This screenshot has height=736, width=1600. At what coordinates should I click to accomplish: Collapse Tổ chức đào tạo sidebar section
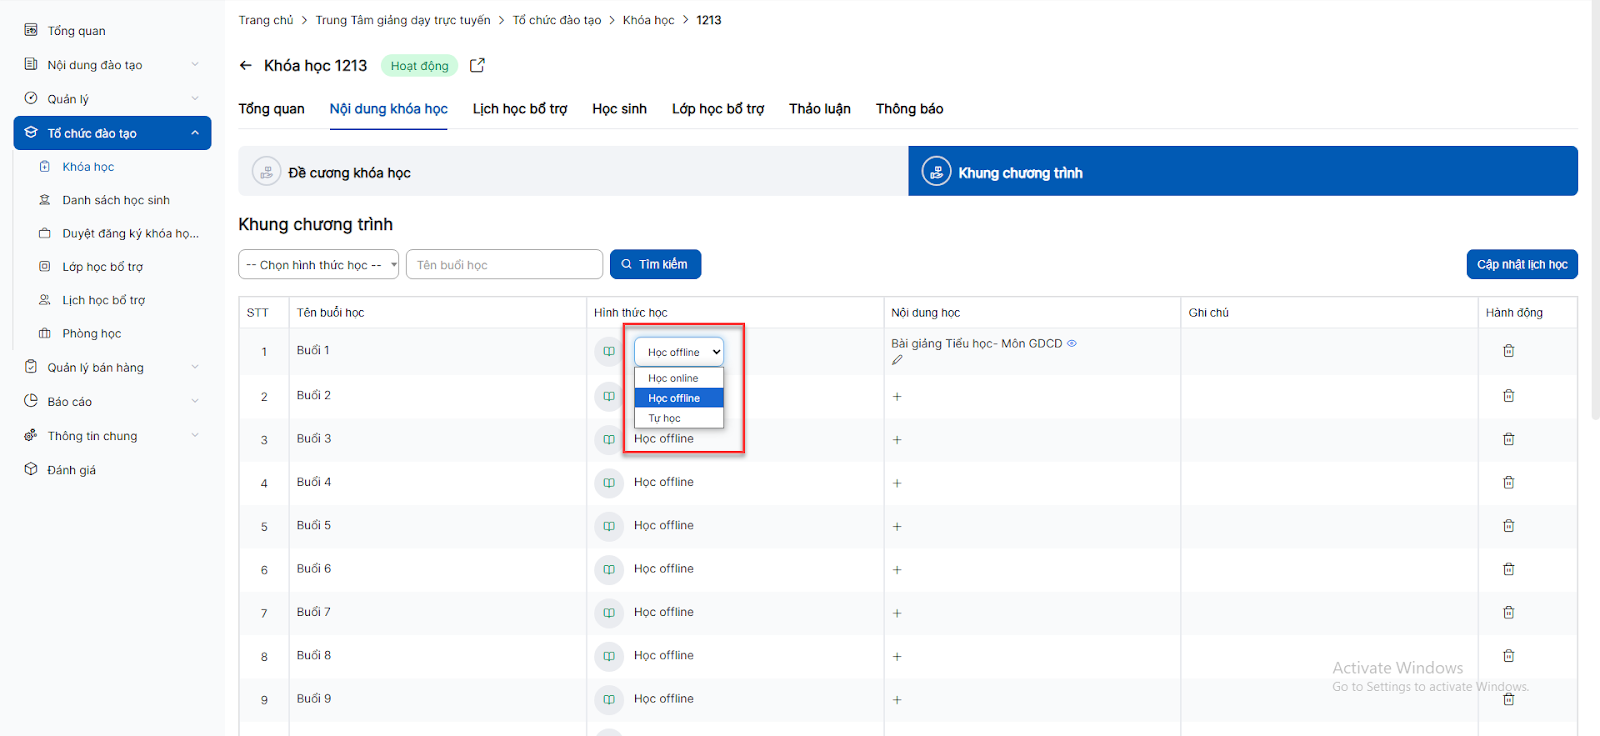pos(195,133)
